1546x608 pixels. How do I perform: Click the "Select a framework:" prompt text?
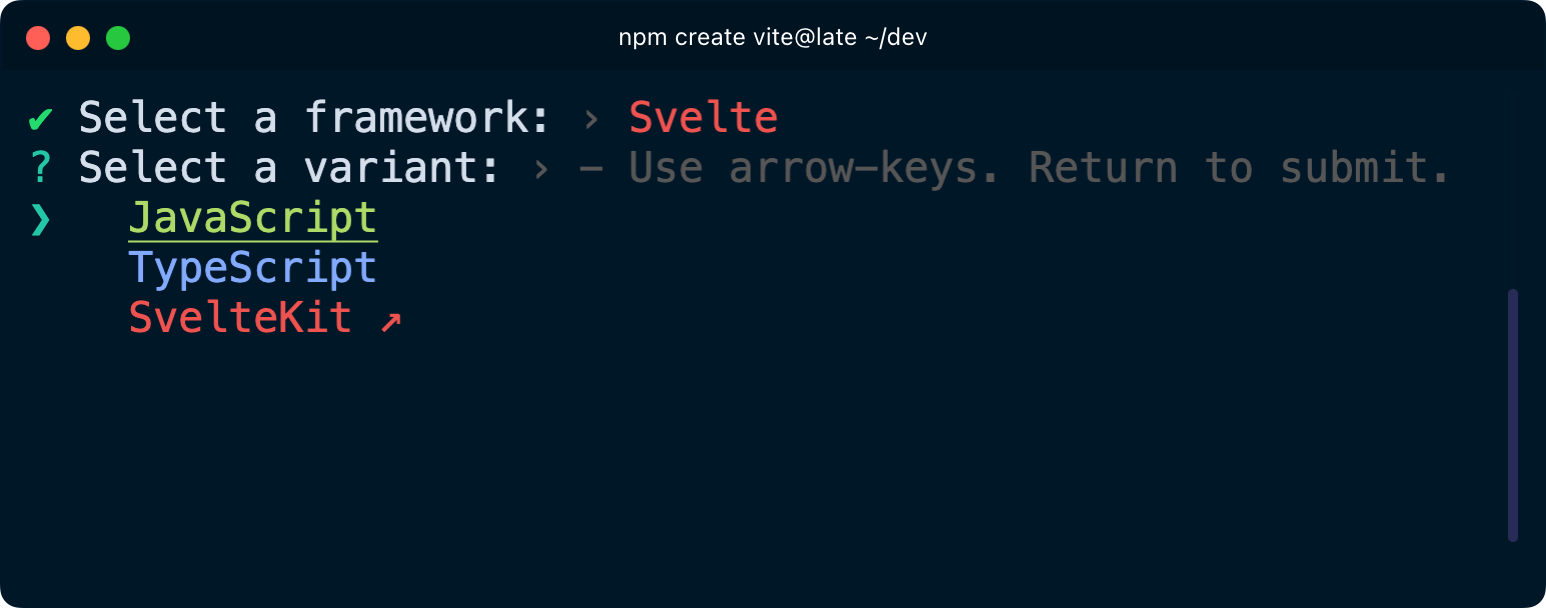coord(315,118)
